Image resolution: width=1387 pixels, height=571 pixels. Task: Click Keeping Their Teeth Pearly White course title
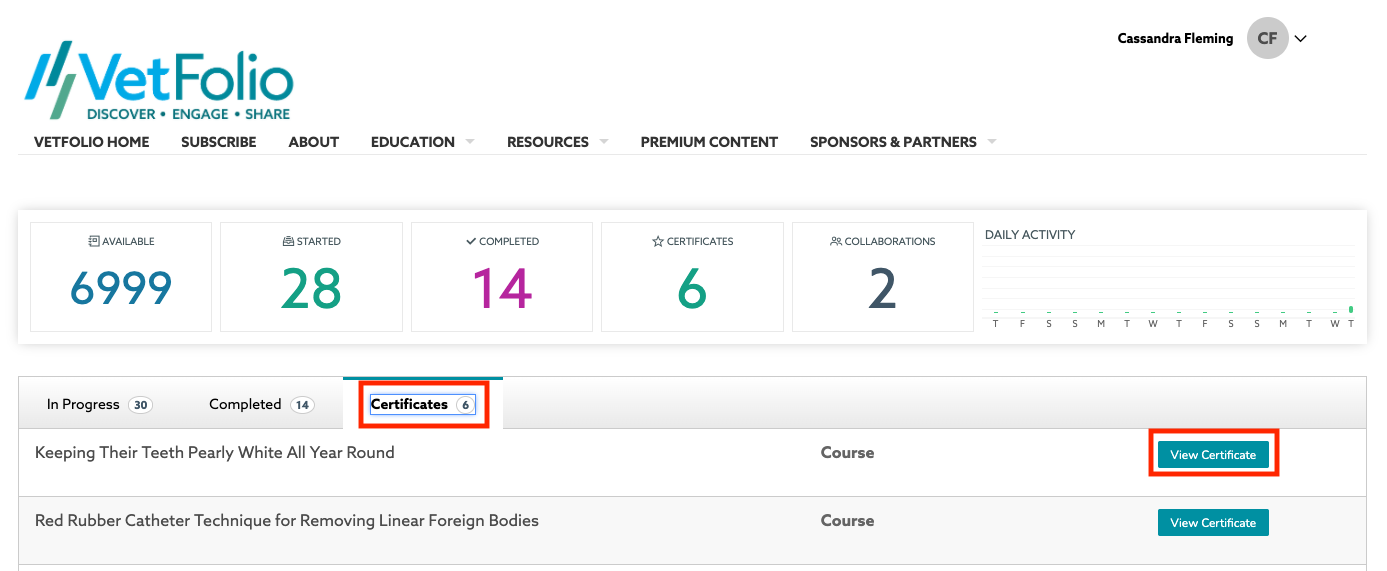(215, 453)
